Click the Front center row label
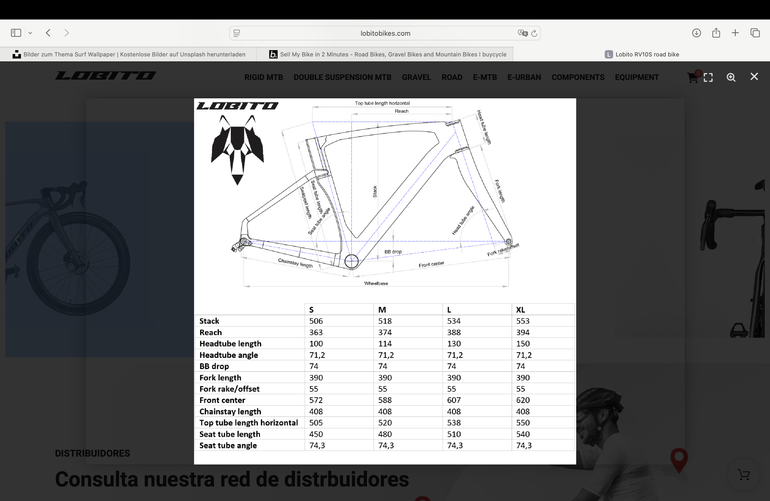The image size is (770, 501). tap(222, 400)
